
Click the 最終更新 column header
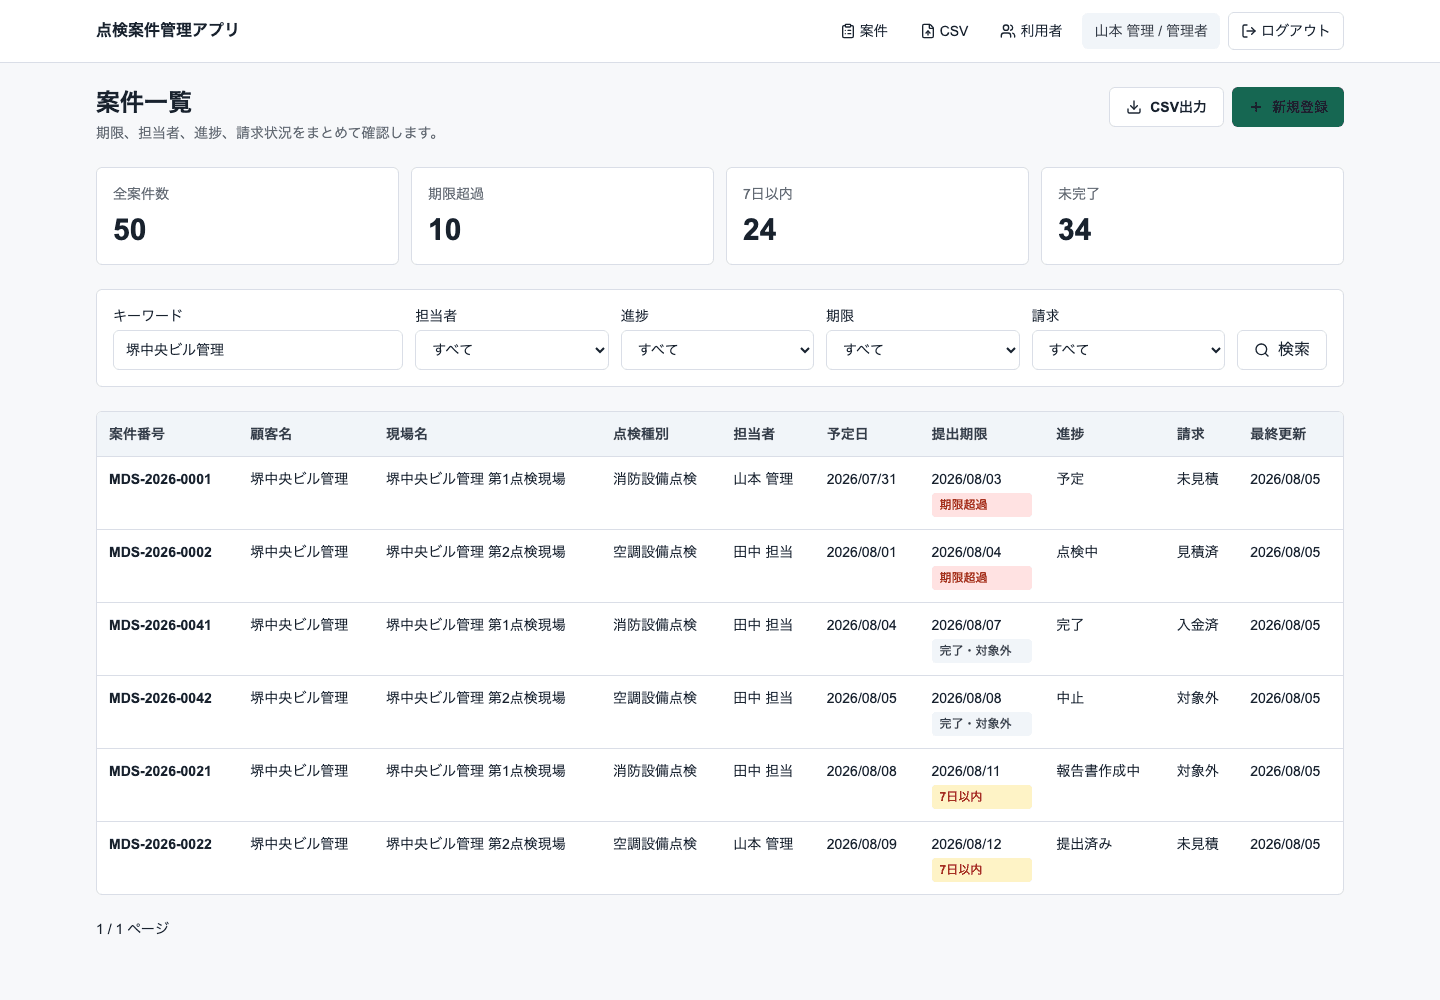[x=1278, y=434]
